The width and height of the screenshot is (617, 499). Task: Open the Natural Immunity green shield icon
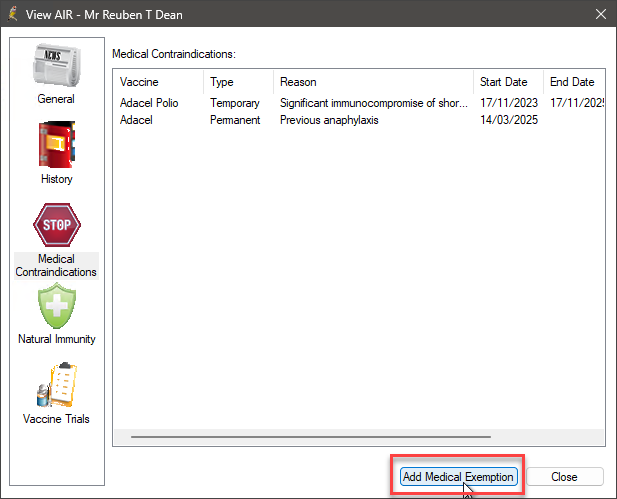56,306
